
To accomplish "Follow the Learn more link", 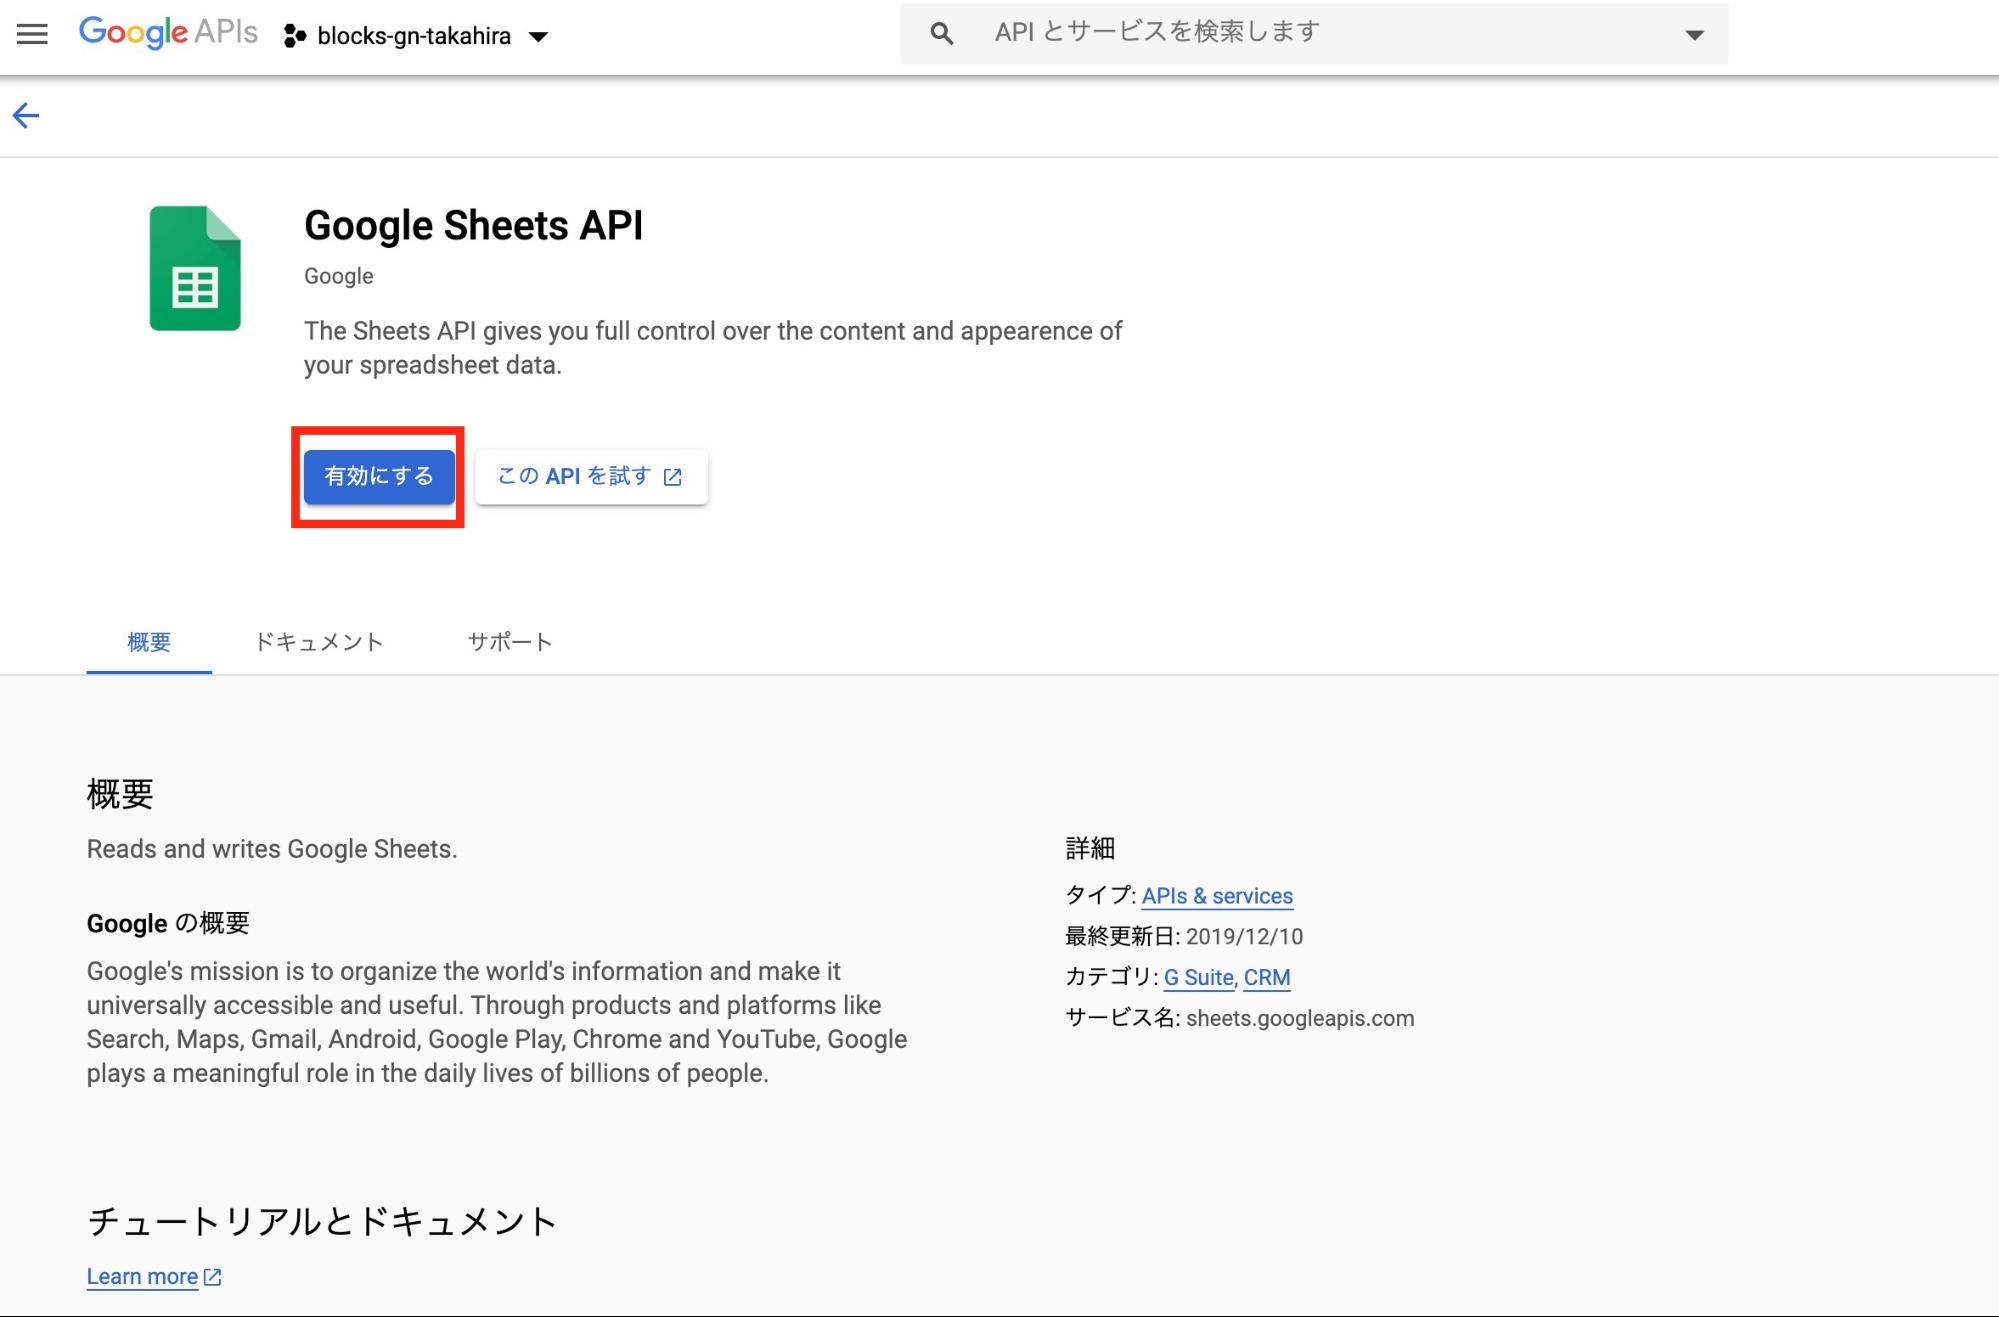I will coord(154,1277).
